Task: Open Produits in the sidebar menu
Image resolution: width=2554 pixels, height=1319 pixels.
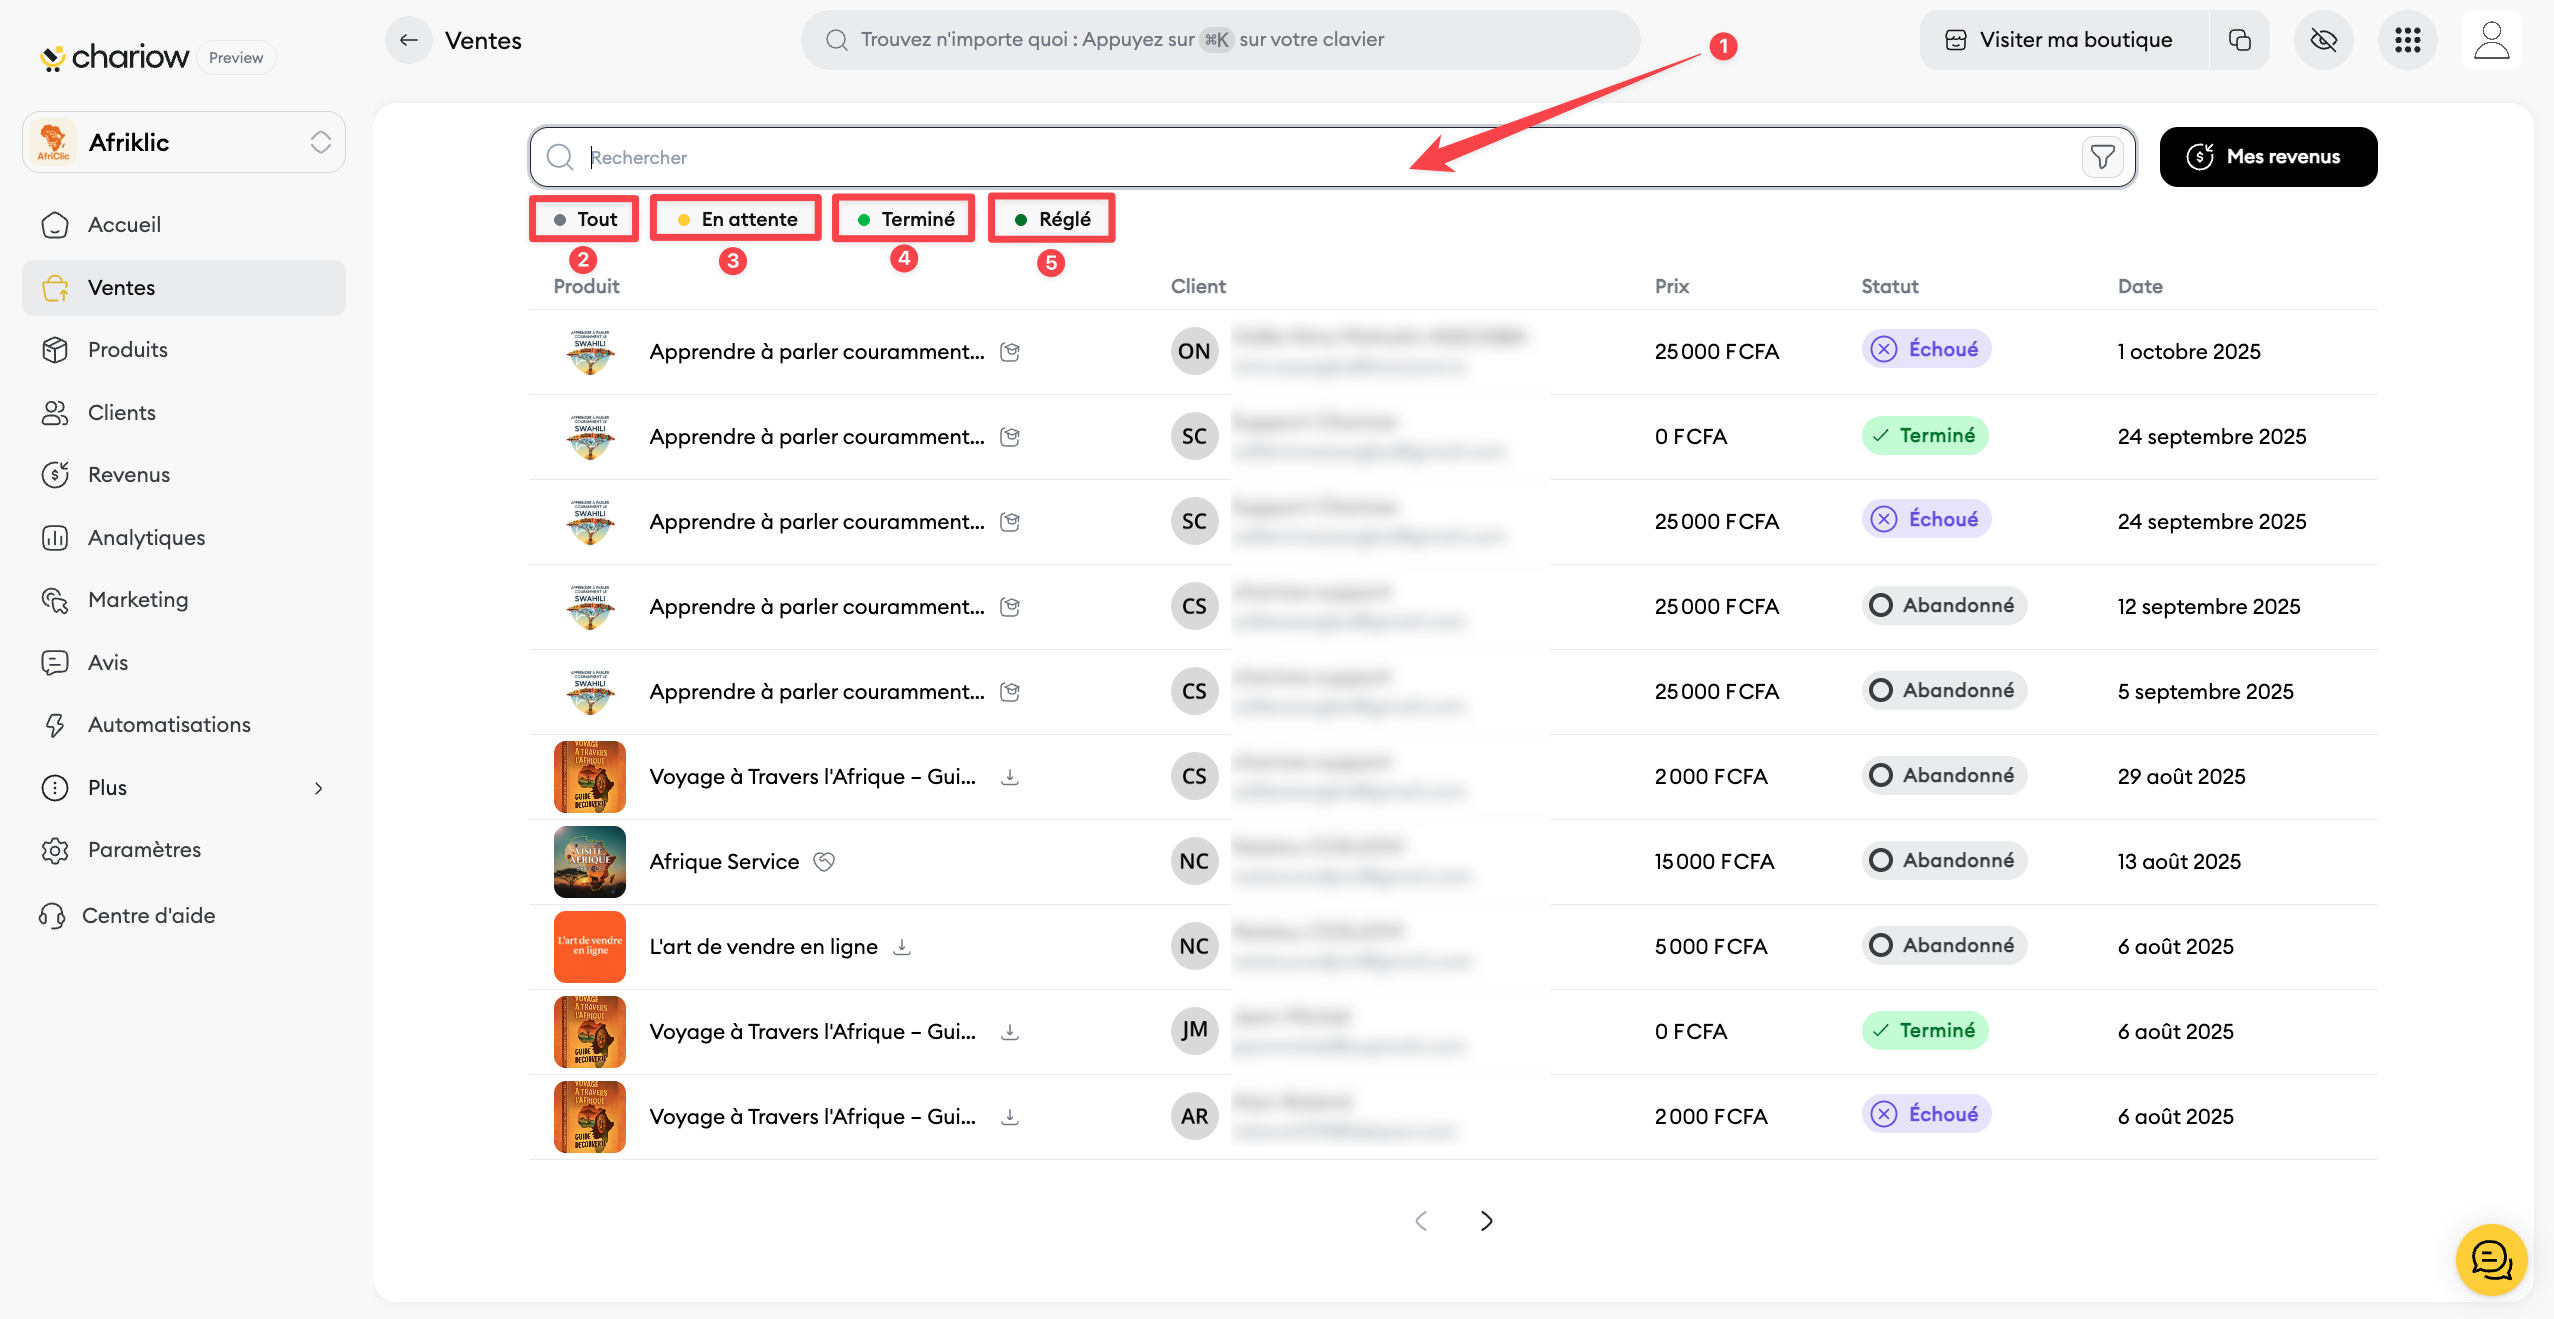Action: tap(127, 350)
